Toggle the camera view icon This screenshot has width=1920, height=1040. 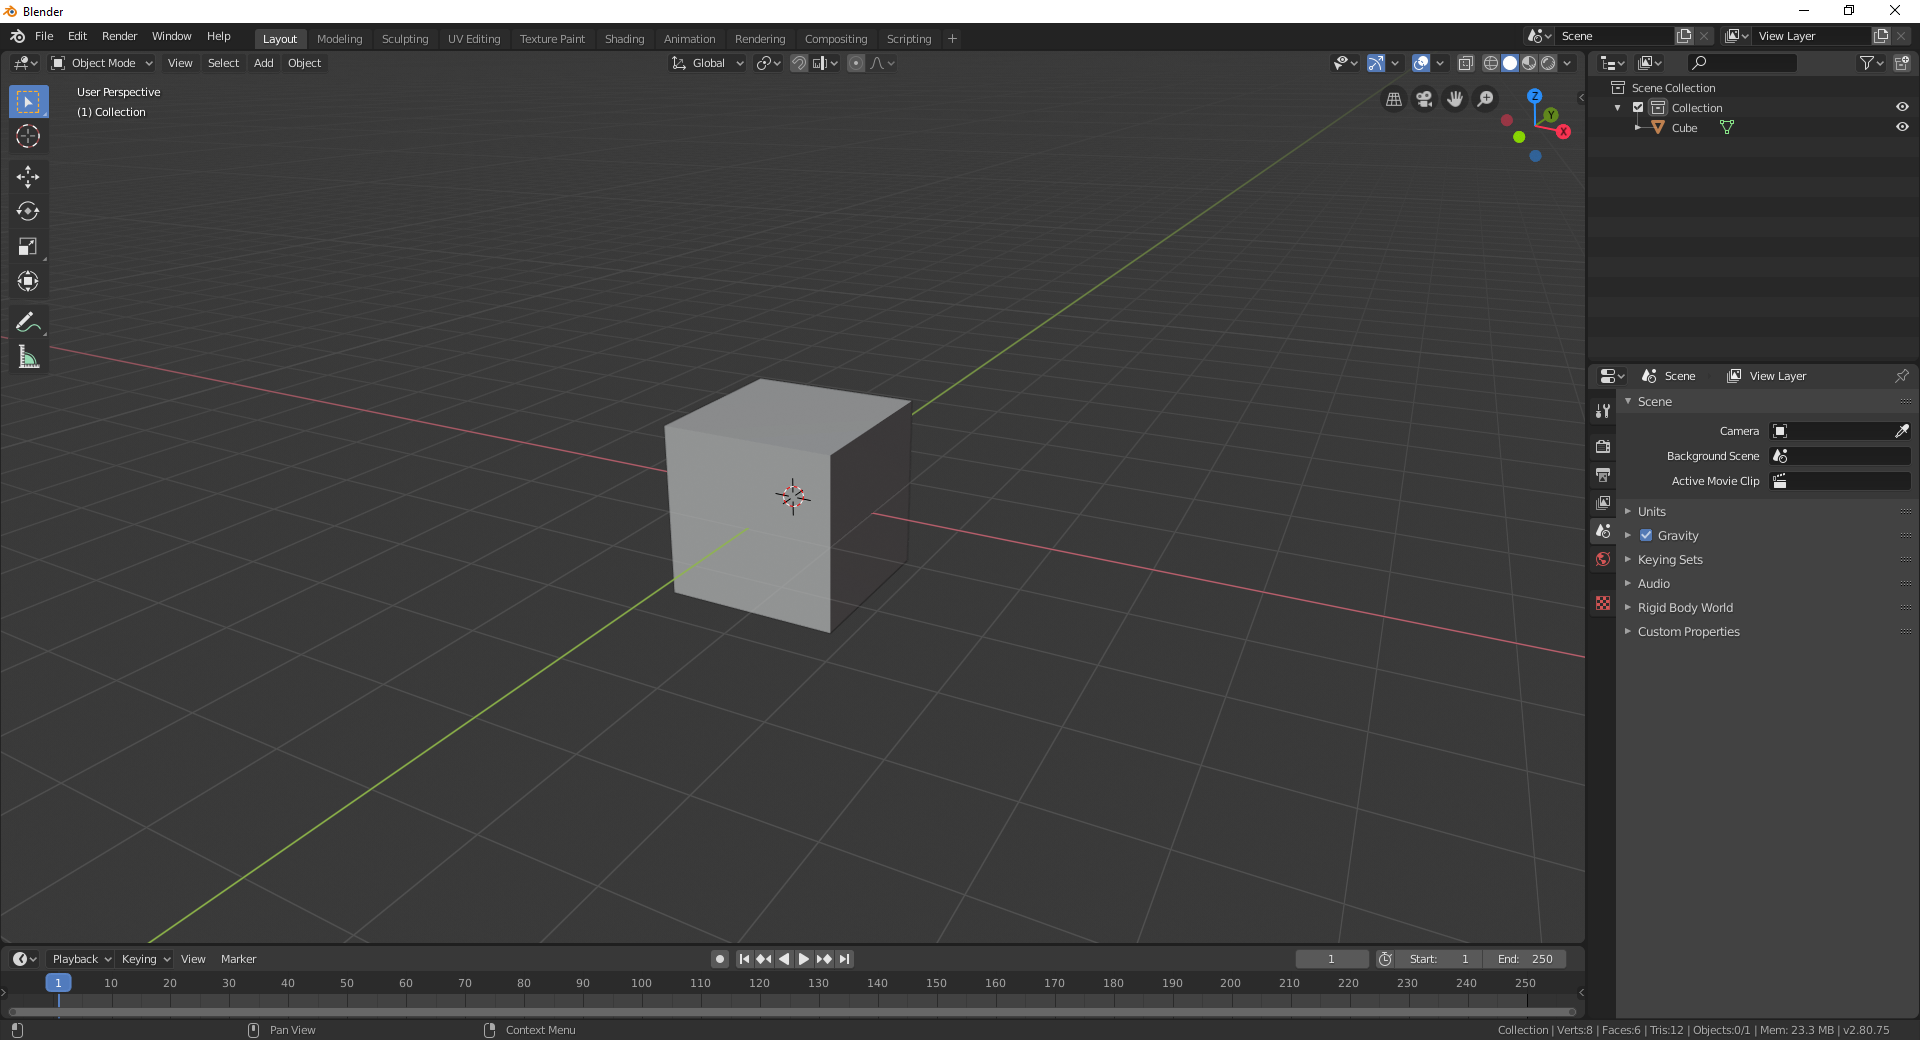tap(1424, 99)
